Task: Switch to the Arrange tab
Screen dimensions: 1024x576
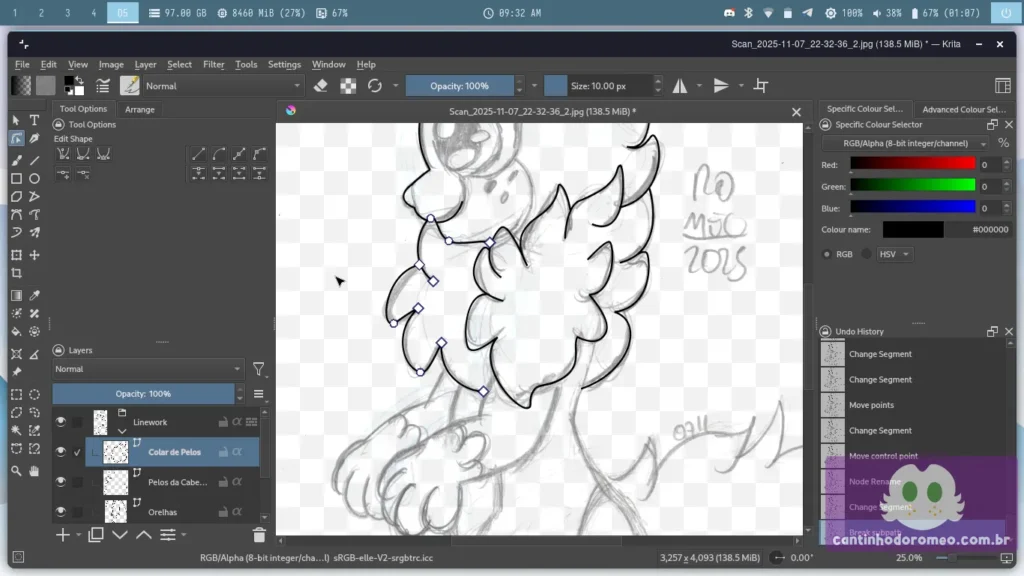Action: point(140,109)
